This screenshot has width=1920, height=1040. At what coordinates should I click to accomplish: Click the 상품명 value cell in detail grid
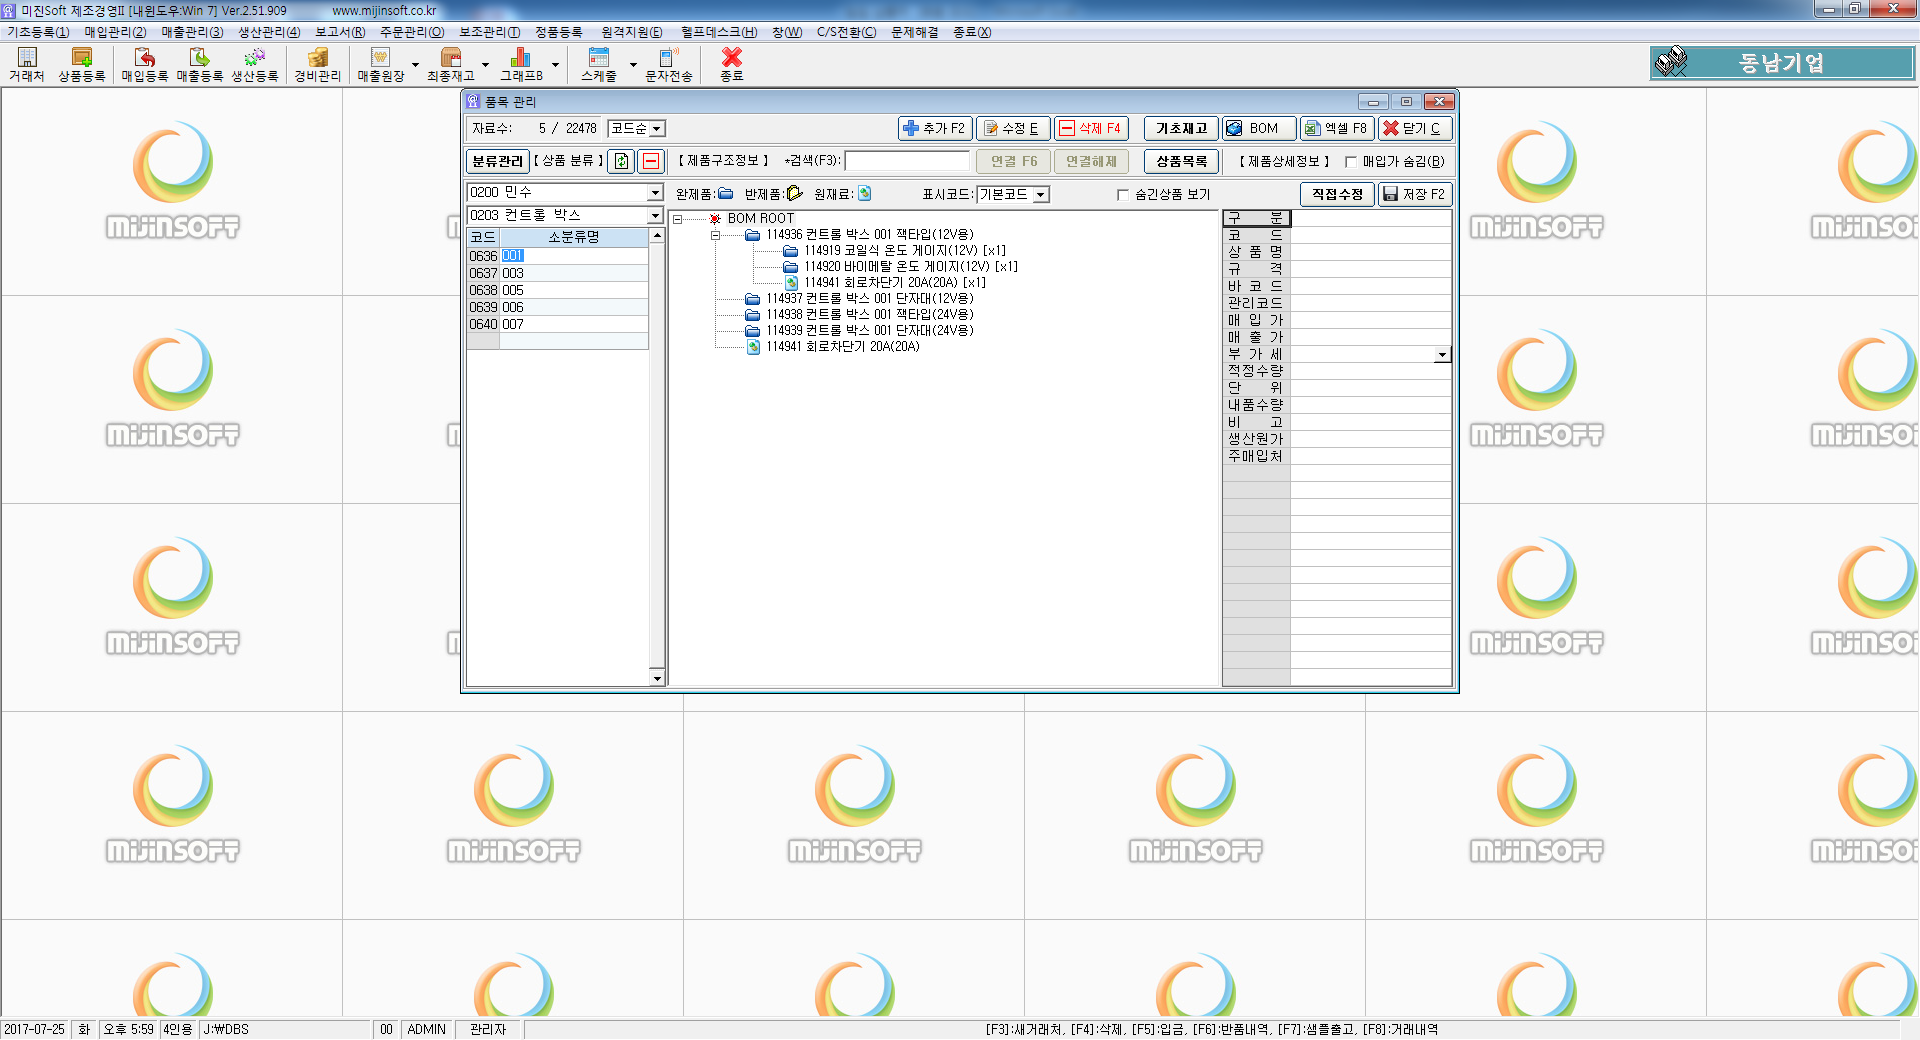pos(1370,252)
